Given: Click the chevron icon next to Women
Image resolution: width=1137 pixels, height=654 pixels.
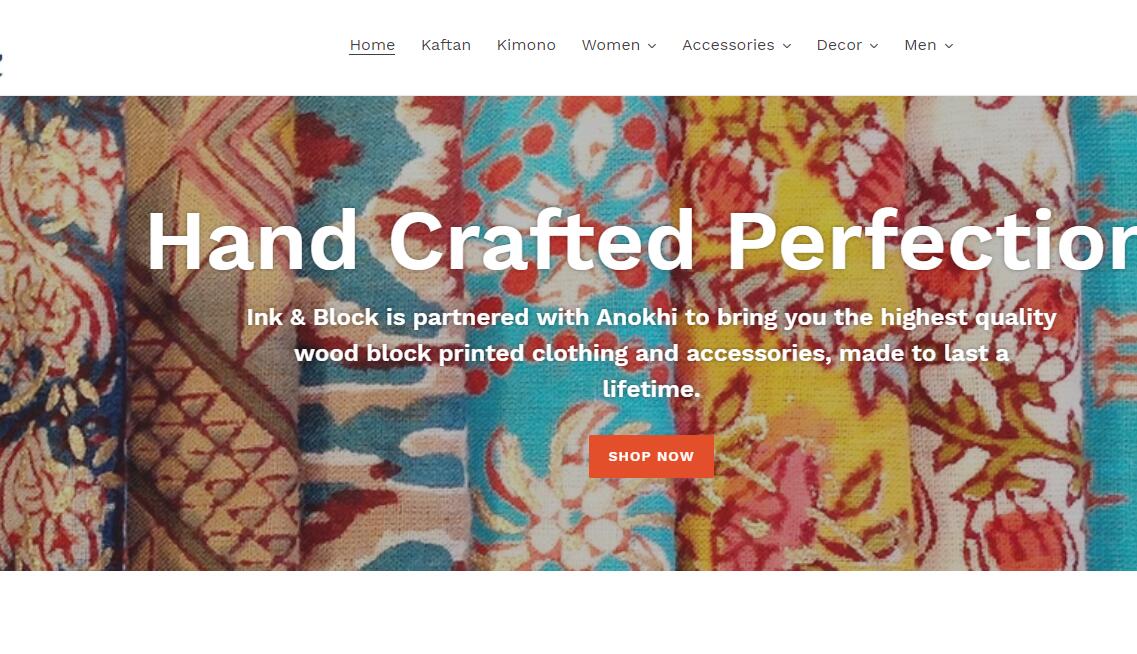Looking at the screenshot, I should (x=652, y=46).
